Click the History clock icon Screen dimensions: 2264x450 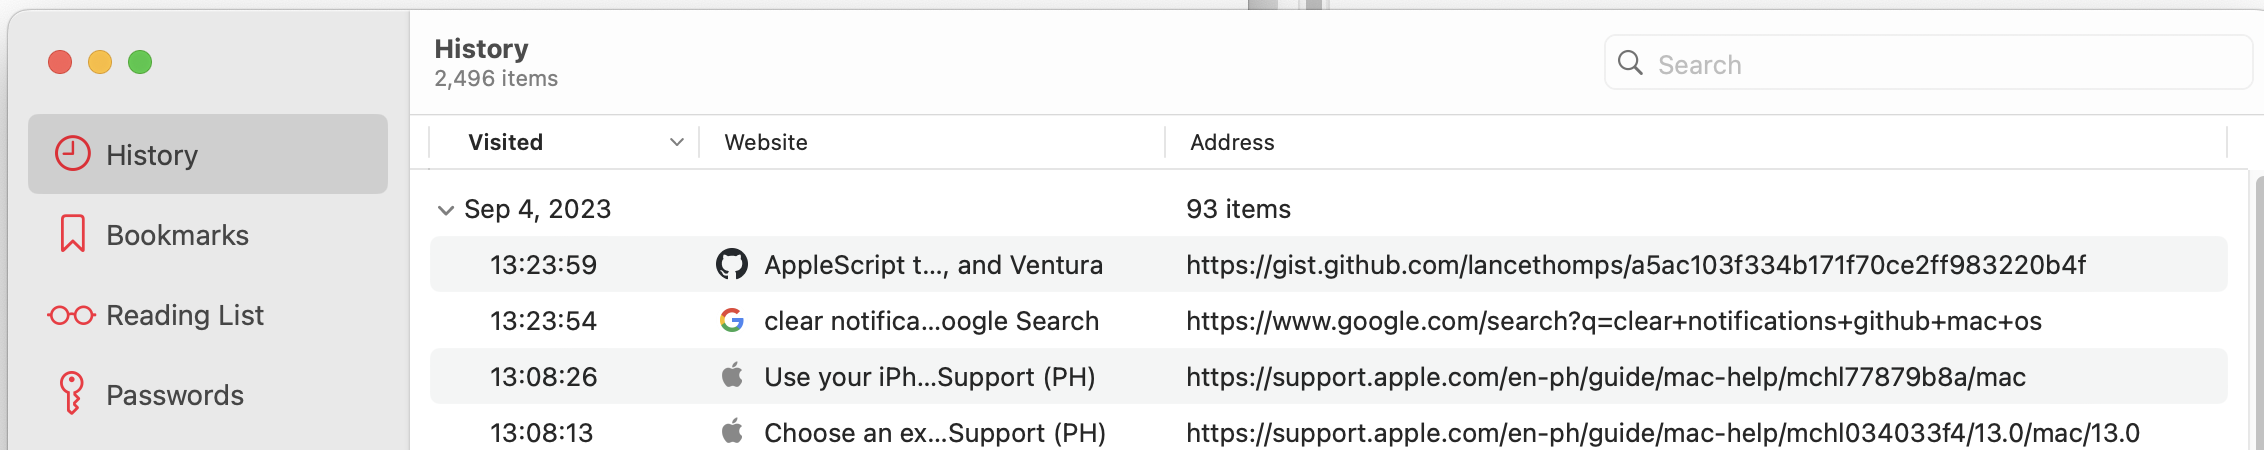[x=72, y=154]
